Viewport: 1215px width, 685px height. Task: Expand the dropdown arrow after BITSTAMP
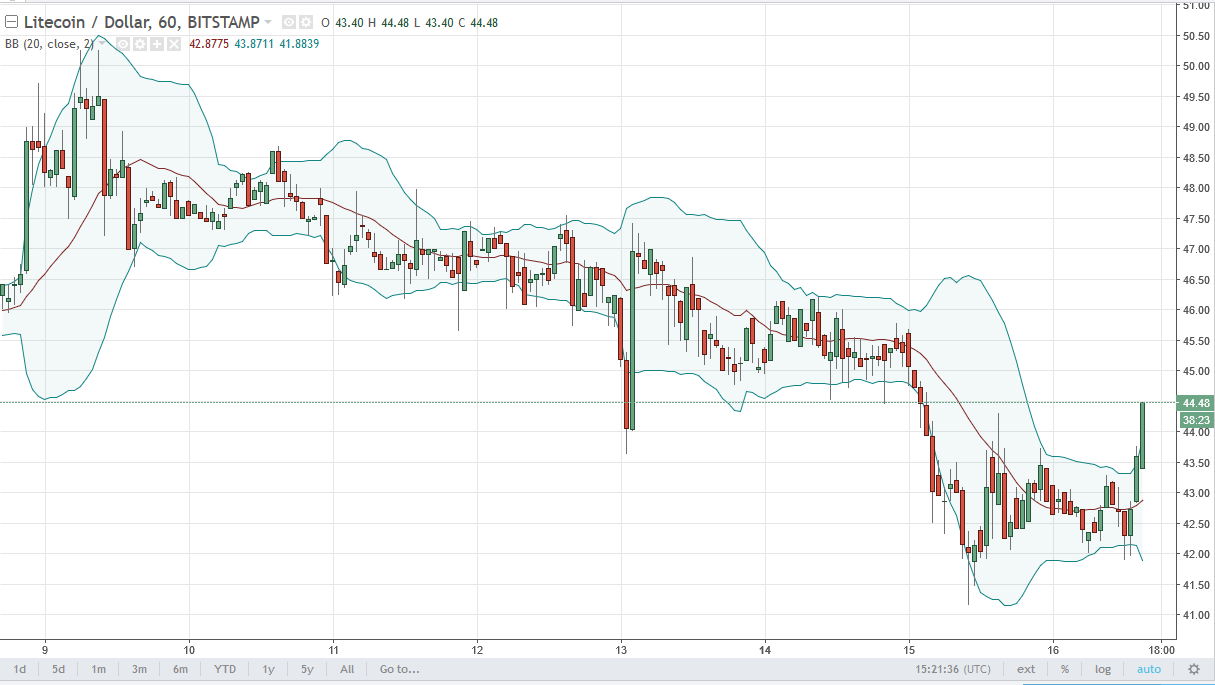coord(269,22)
